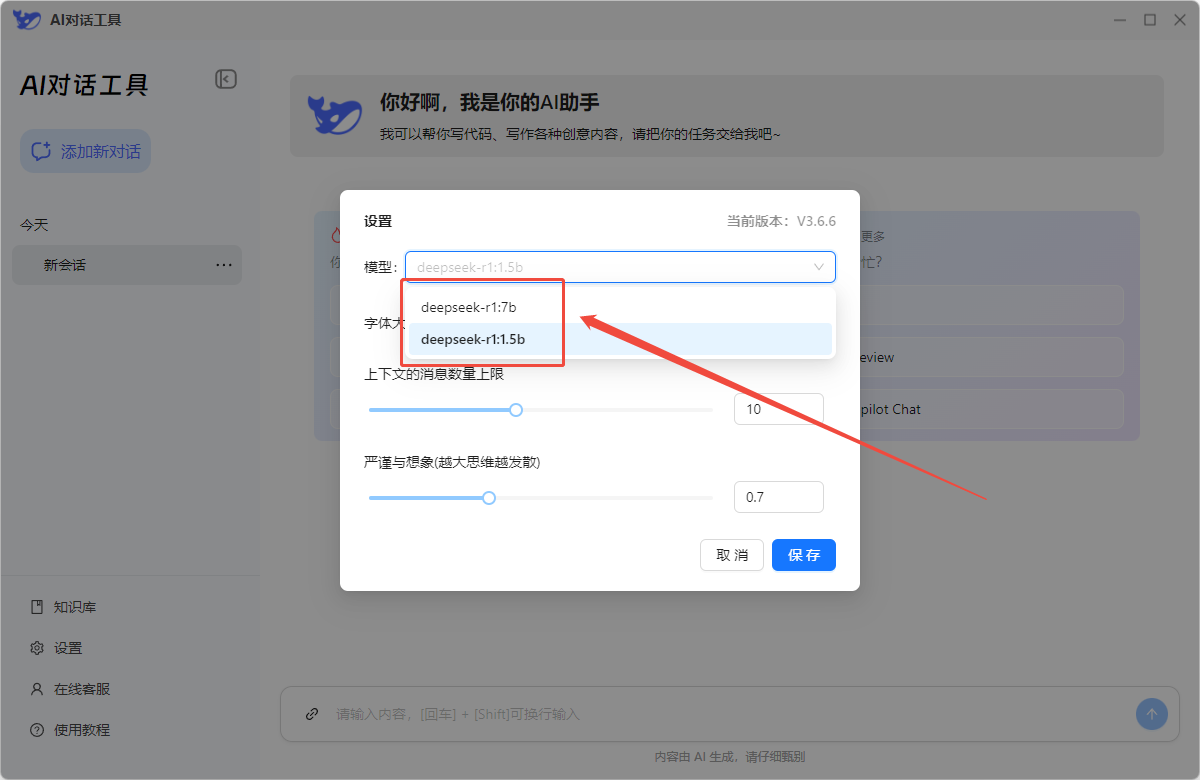Collapse the sidebar with the panel toggle icon

[x=226, y=79]
